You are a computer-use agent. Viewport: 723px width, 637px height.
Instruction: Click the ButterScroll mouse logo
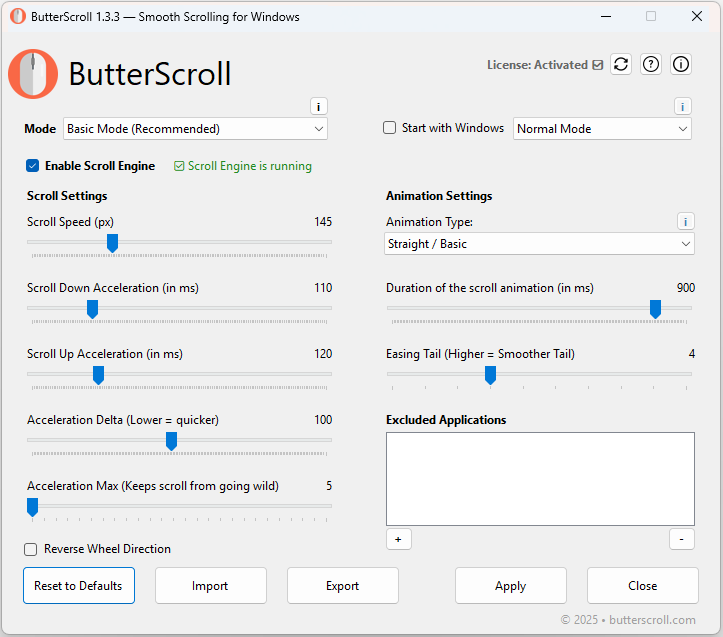click(33, 74)
